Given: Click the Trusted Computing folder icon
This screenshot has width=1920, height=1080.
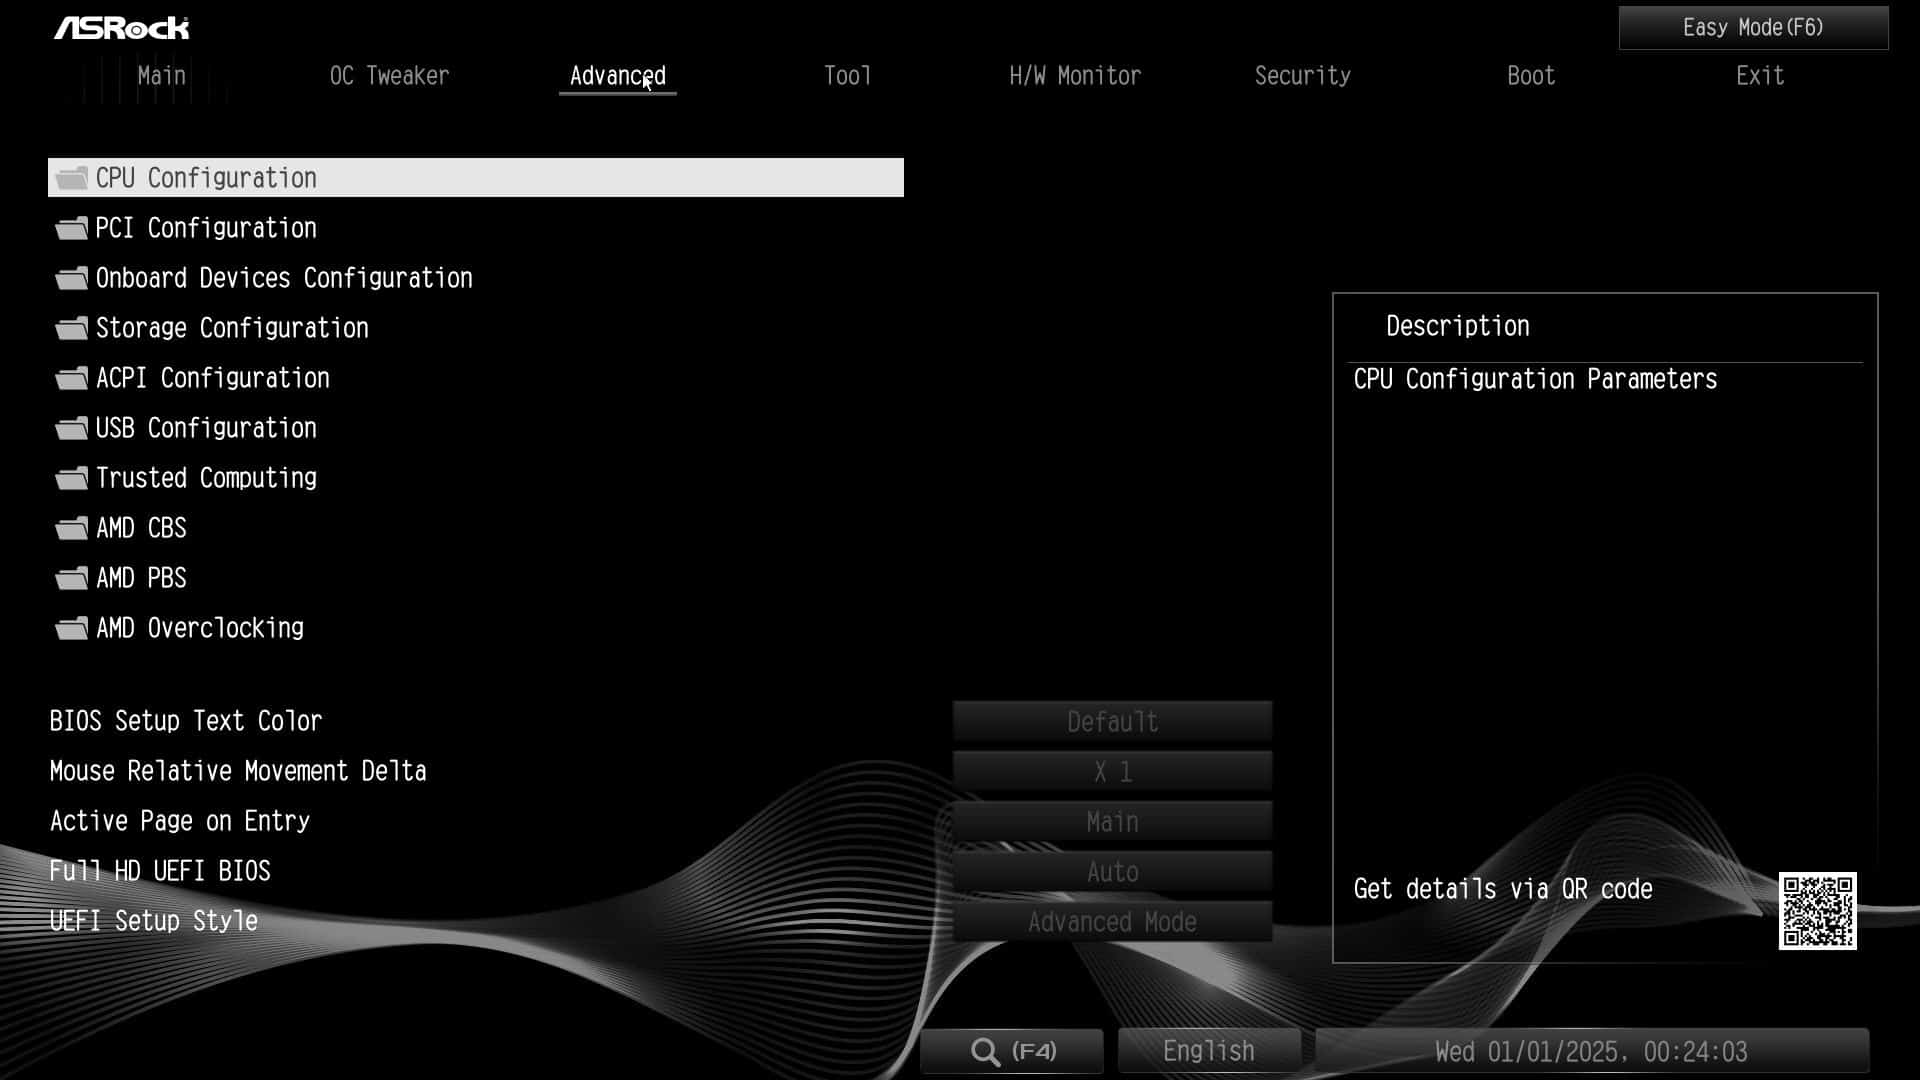Looking at the screenshot, I should 71,478.
